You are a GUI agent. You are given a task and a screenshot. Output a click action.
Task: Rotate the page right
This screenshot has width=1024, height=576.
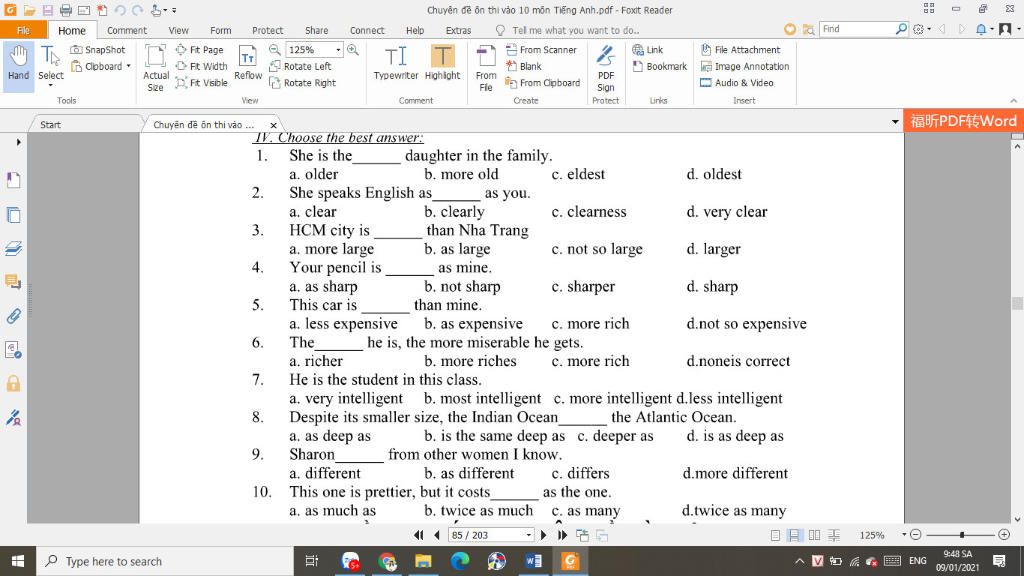tap(302, 83)
